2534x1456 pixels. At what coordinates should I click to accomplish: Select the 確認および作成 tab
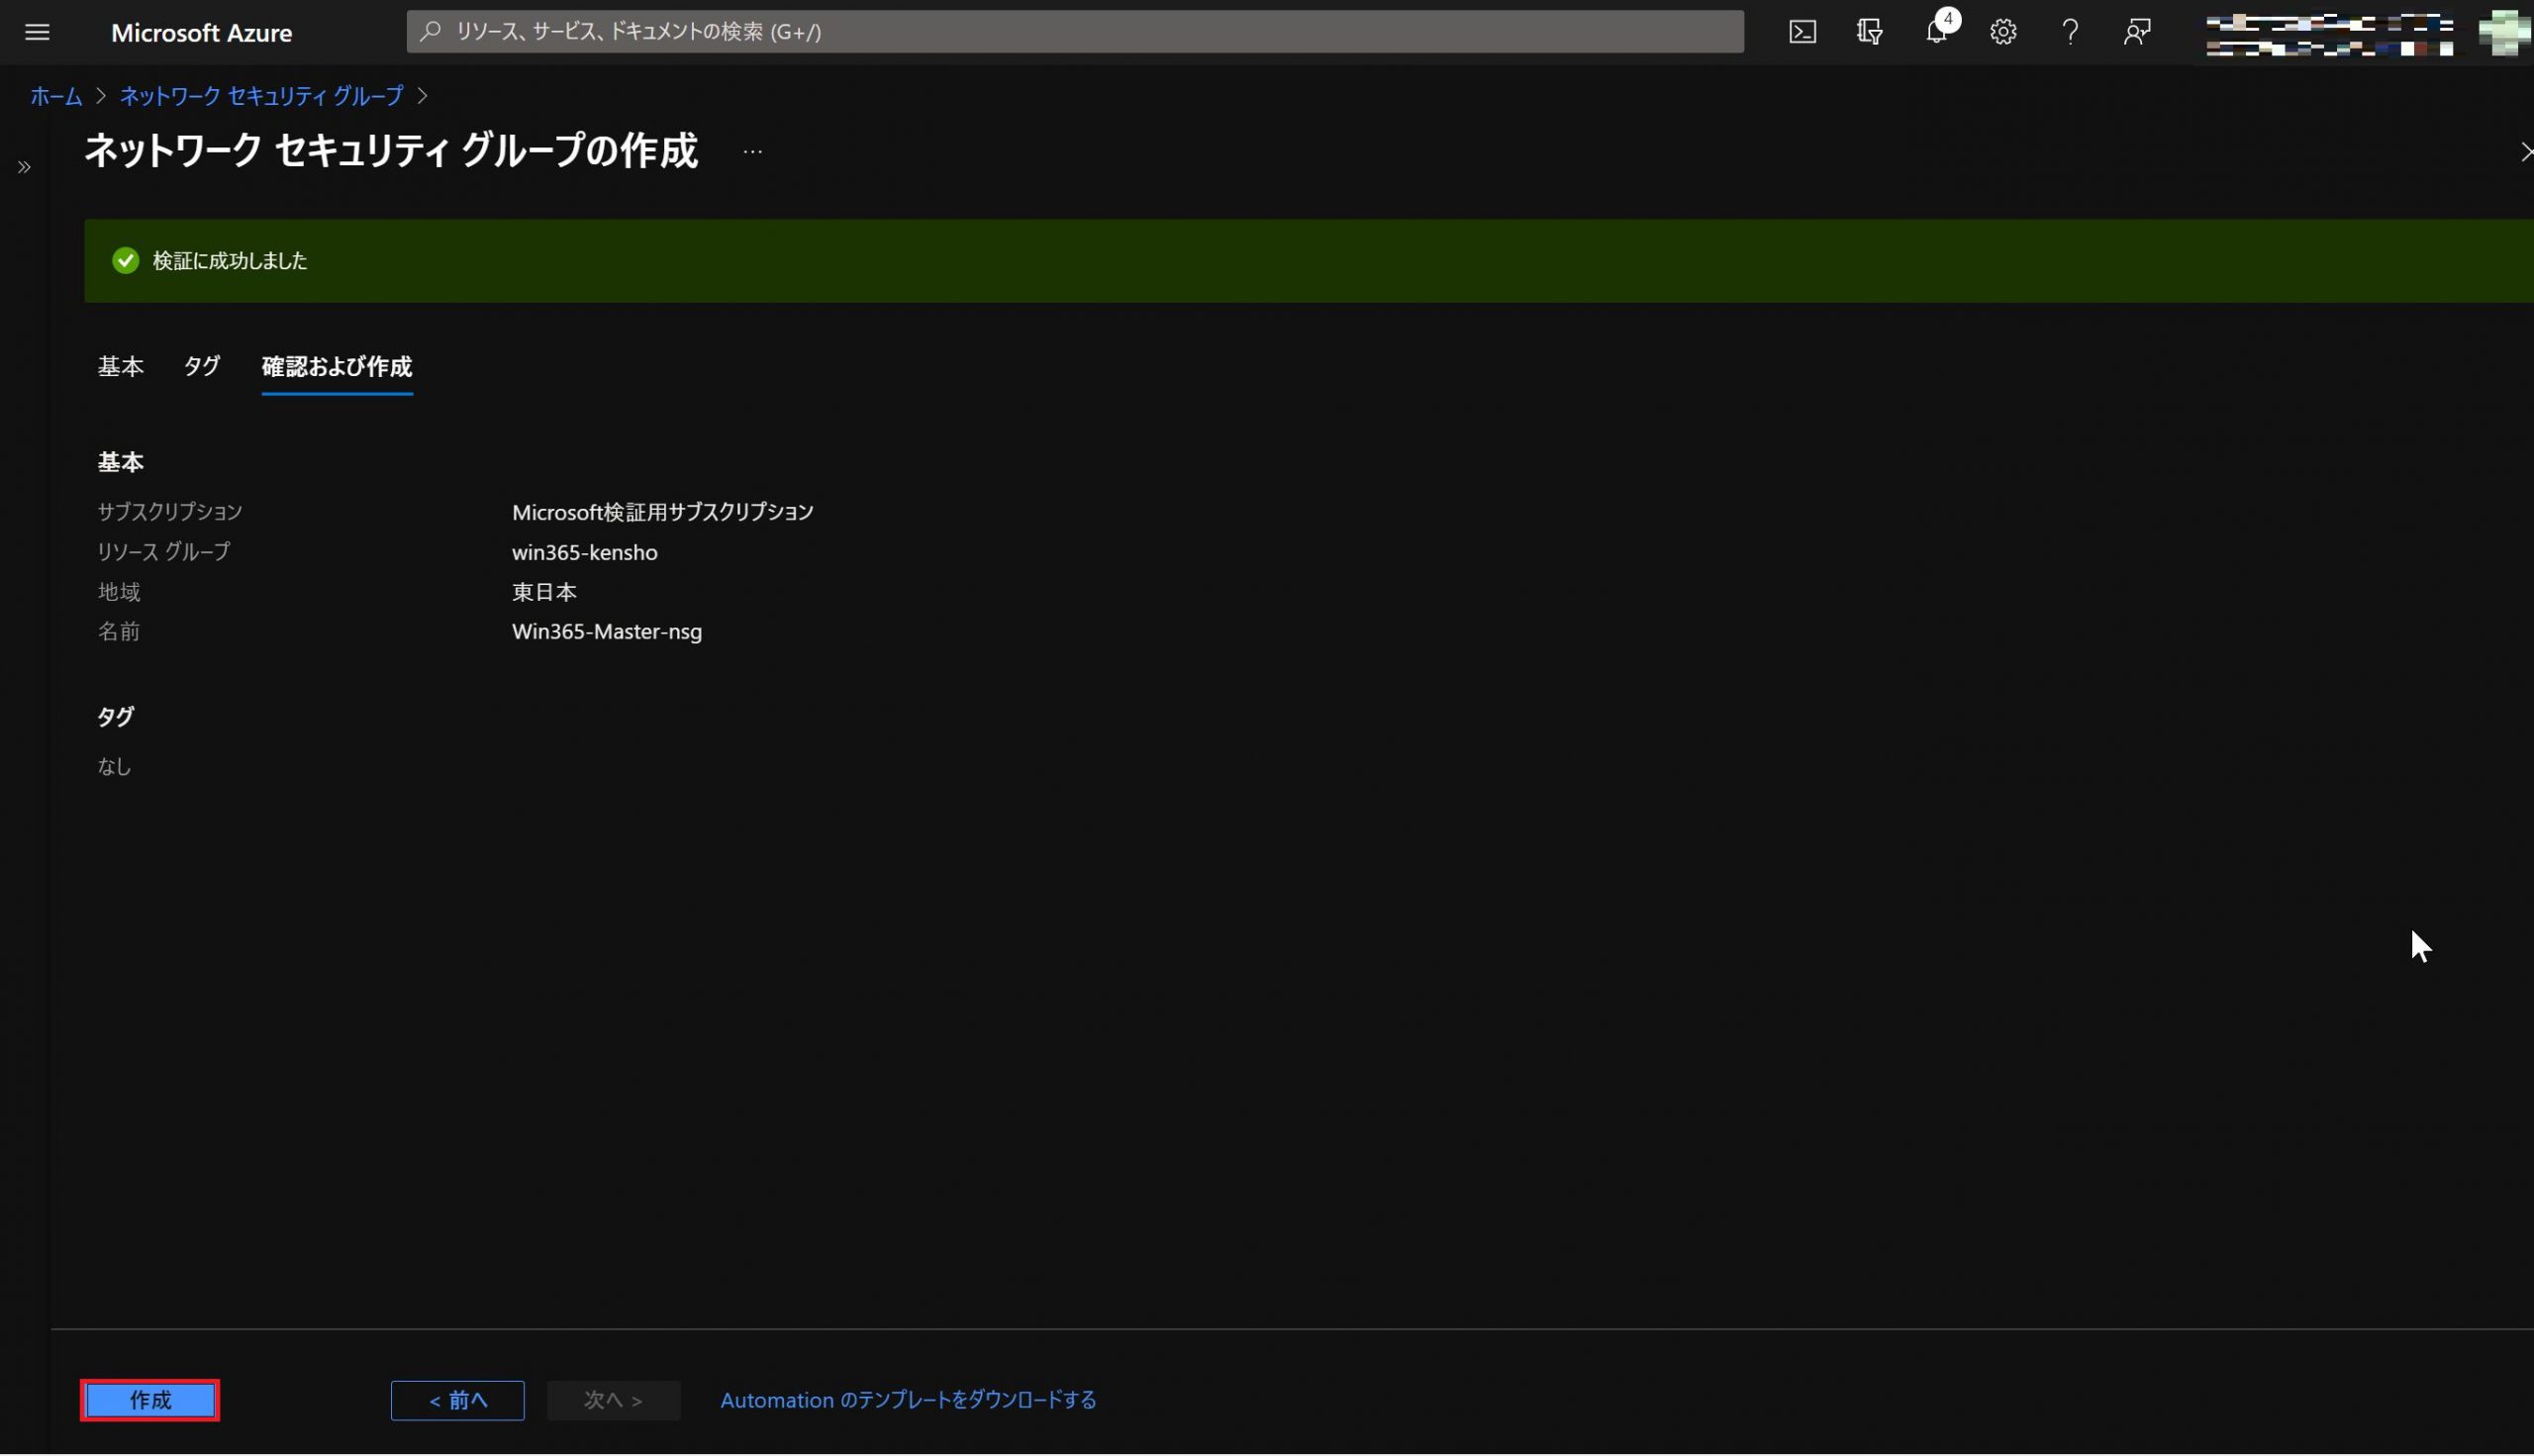click(336, 367)
